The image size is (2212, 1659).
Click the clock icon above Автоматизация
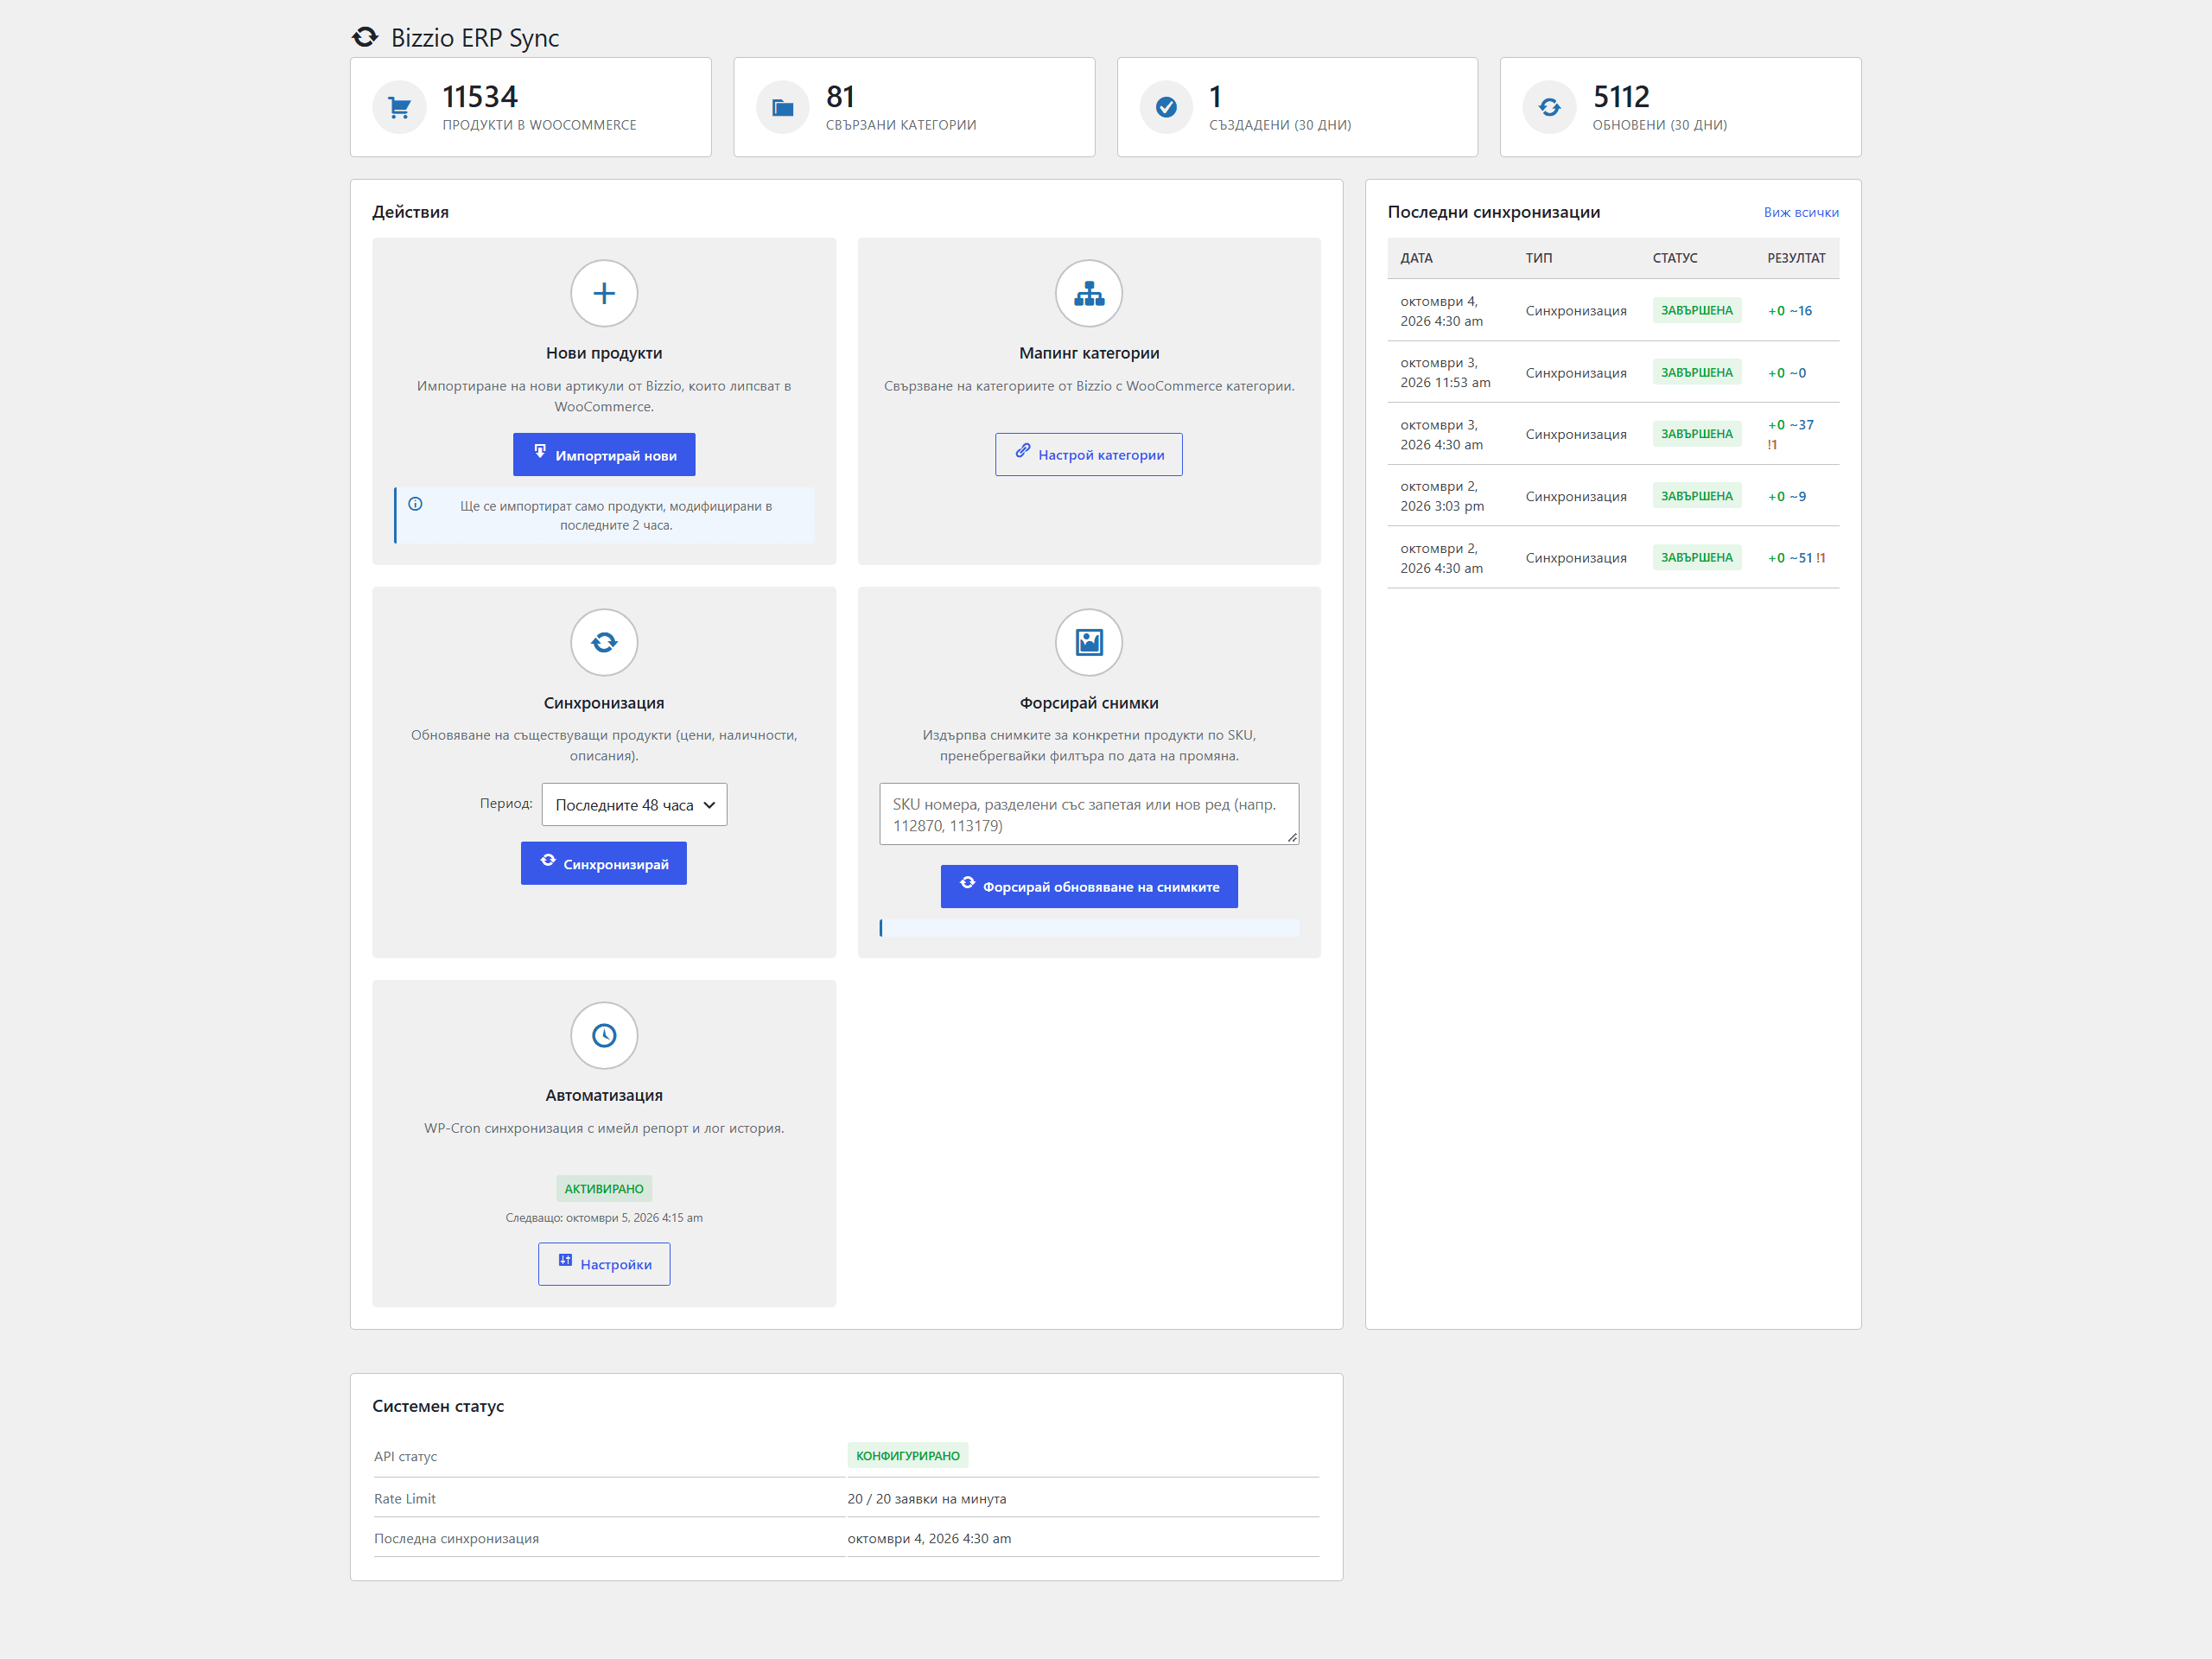pos(604,1035)
